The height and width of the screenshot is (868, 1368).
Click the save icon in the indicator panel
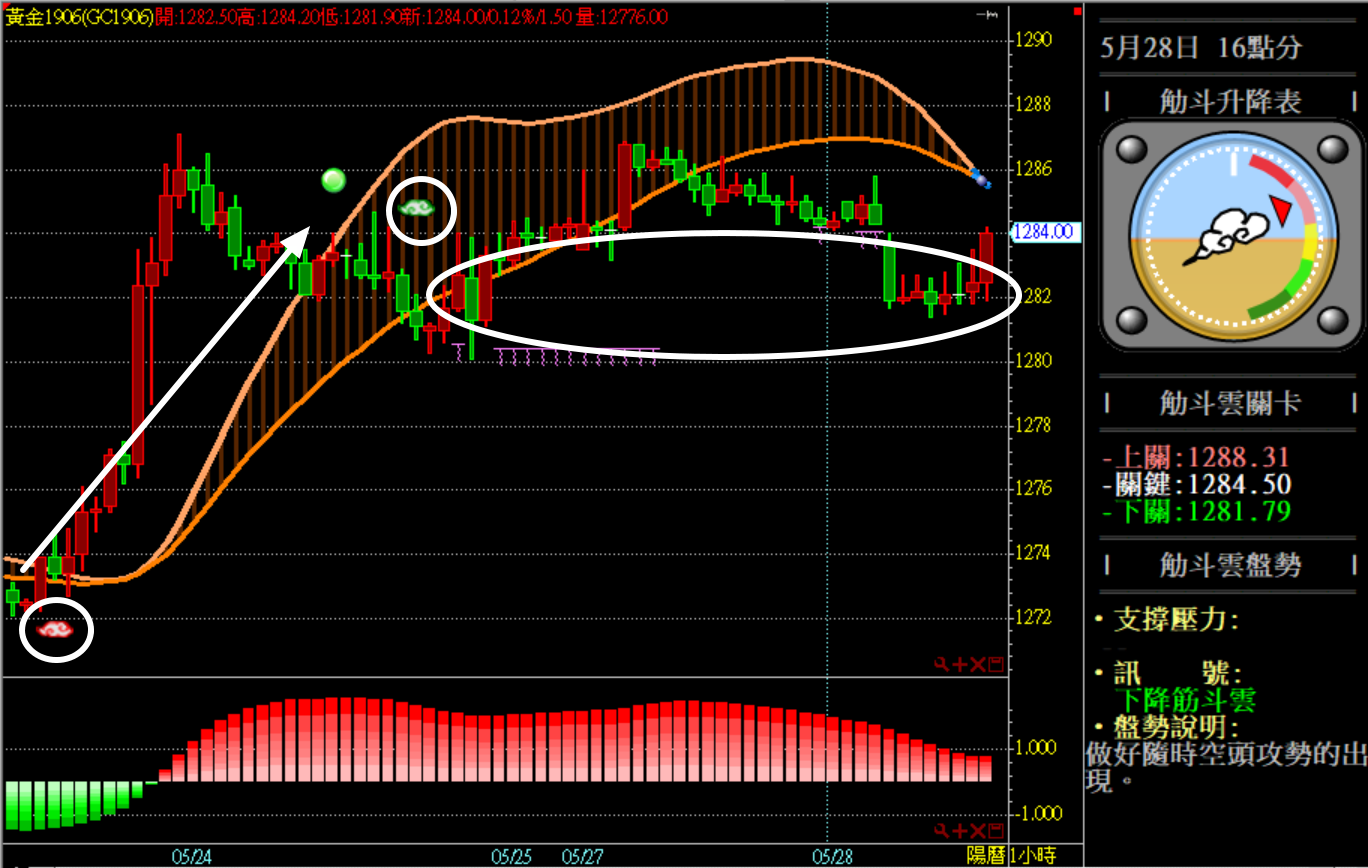995,832
